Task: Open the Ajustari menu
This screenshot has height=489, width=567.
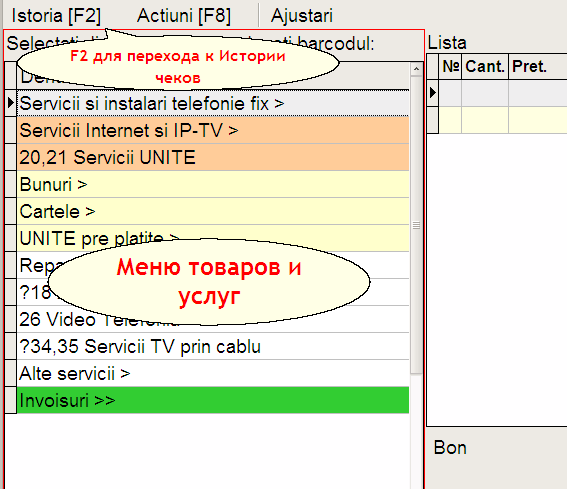Action: click(302, 16)
